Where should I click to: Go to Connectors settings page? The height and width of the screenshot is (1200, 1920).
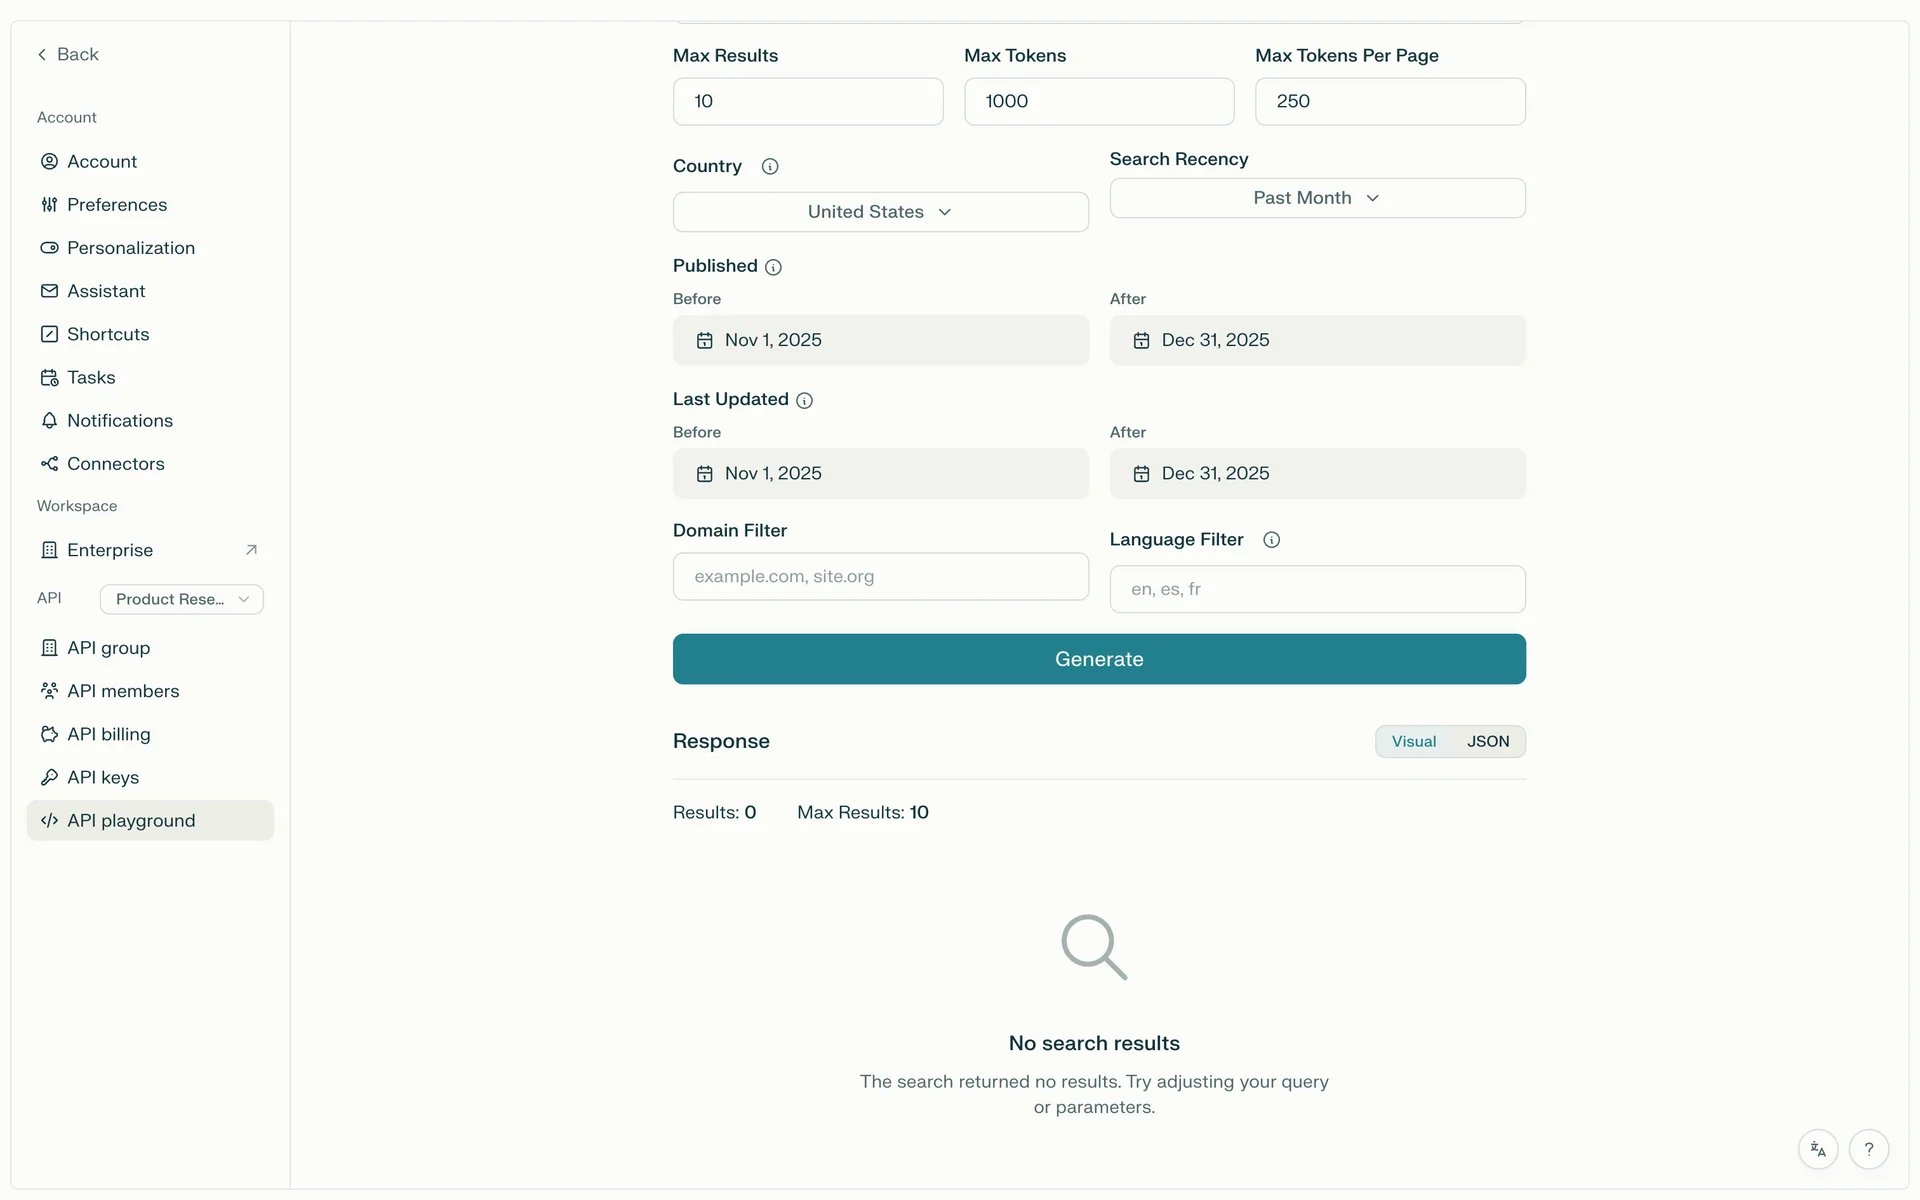pyautogui.click(x=115, y=464)
